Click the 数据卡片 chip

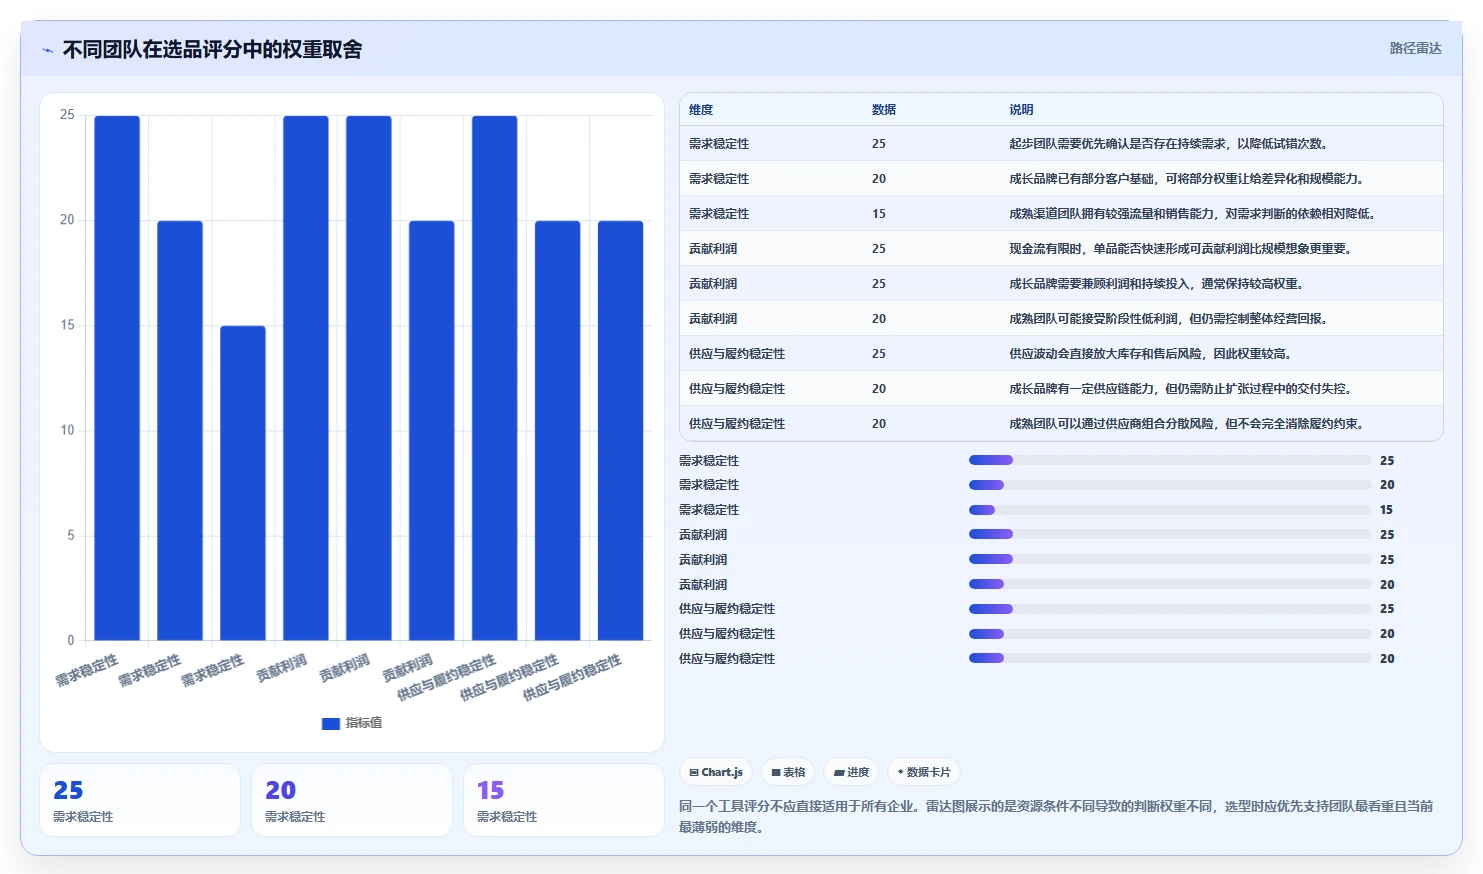pyautogui.click(x=924, y=772)
